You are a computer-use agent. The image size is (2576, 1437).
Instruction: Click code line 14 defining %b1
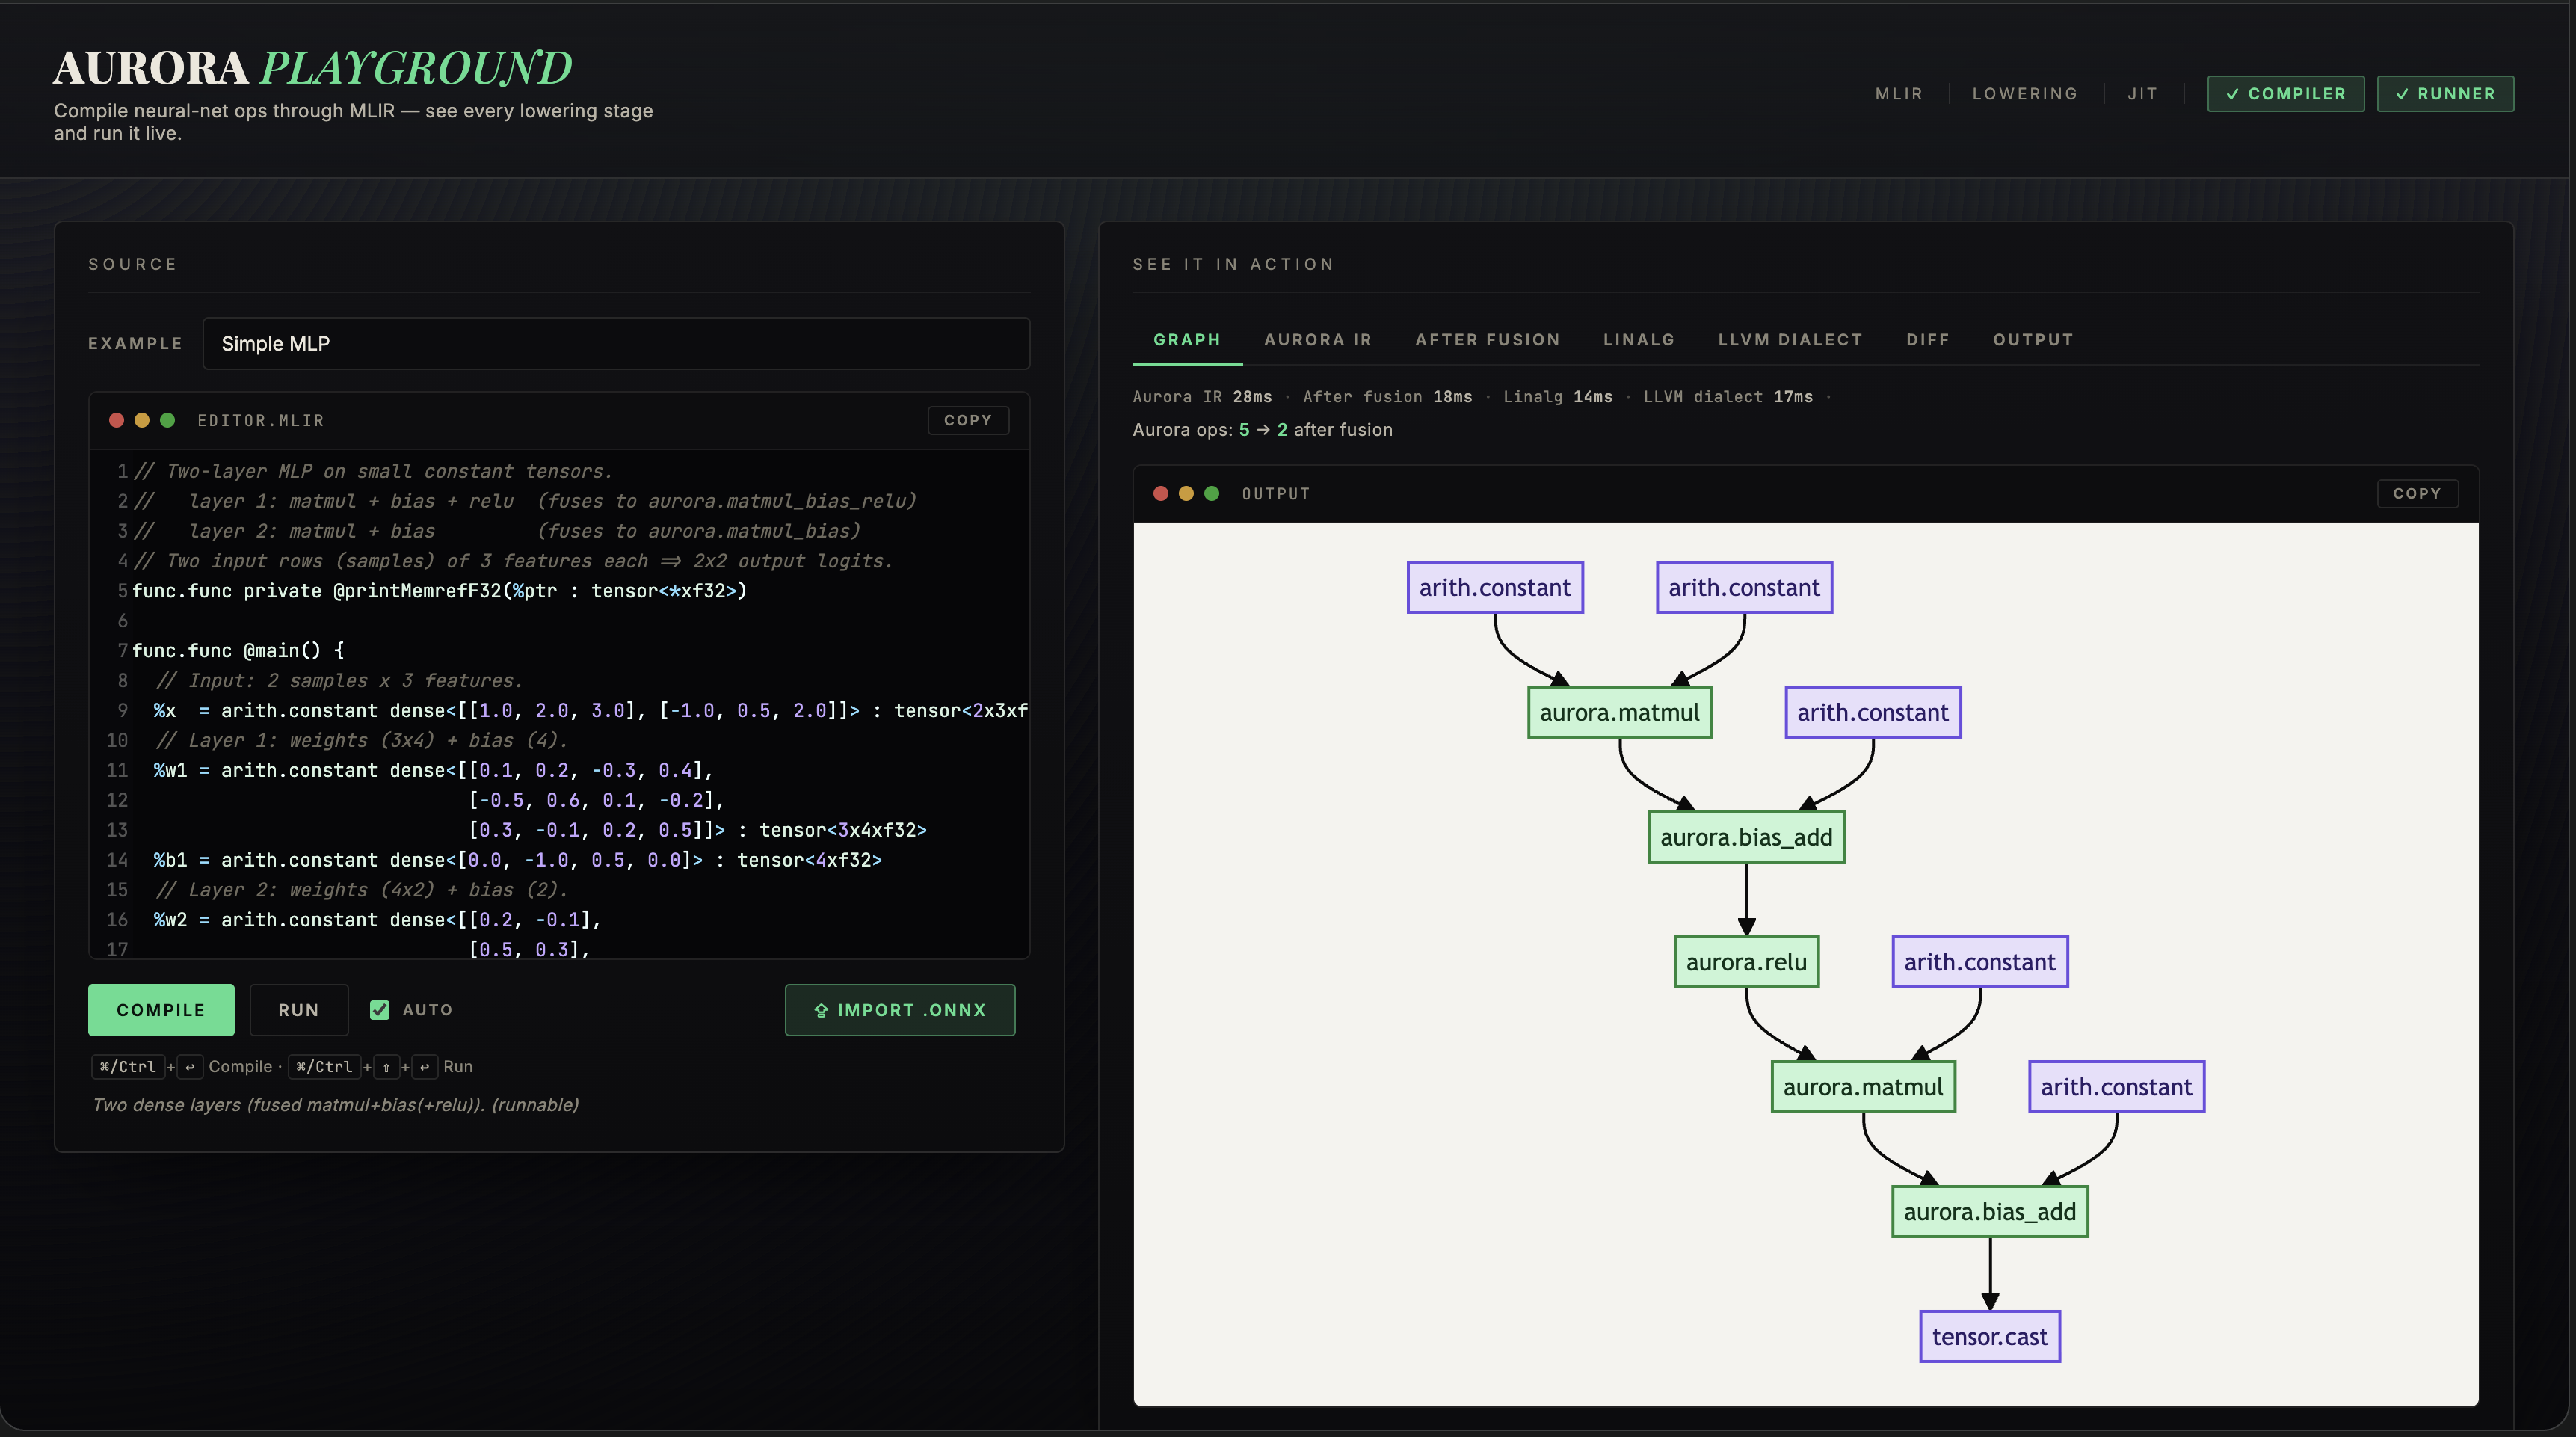[518, 860]
